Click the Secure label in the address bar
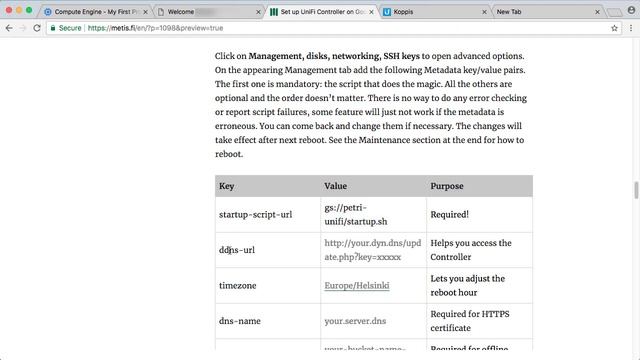 [x=70, y=28]
